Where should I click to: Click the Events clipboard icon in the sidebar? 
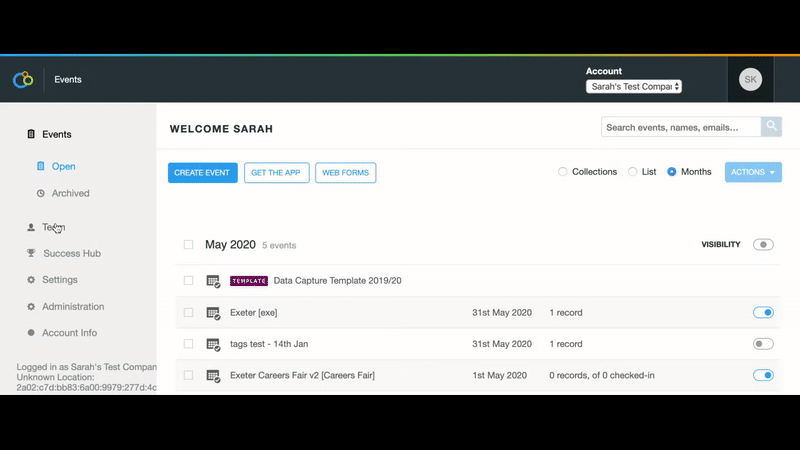pyautogui.click(x=31, y=134)
